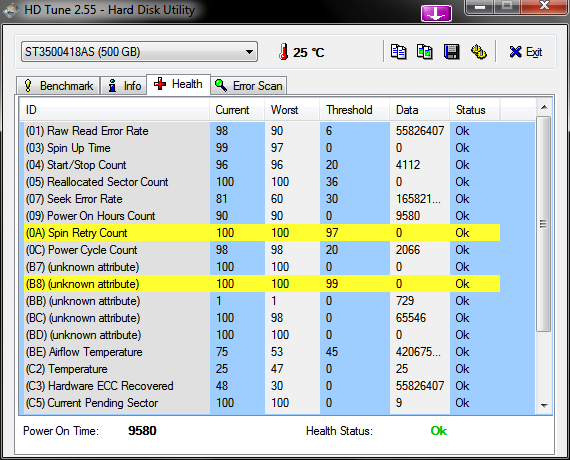
Task: Open the ST3500418AS drive dropdown
Action: pos(139,52)
